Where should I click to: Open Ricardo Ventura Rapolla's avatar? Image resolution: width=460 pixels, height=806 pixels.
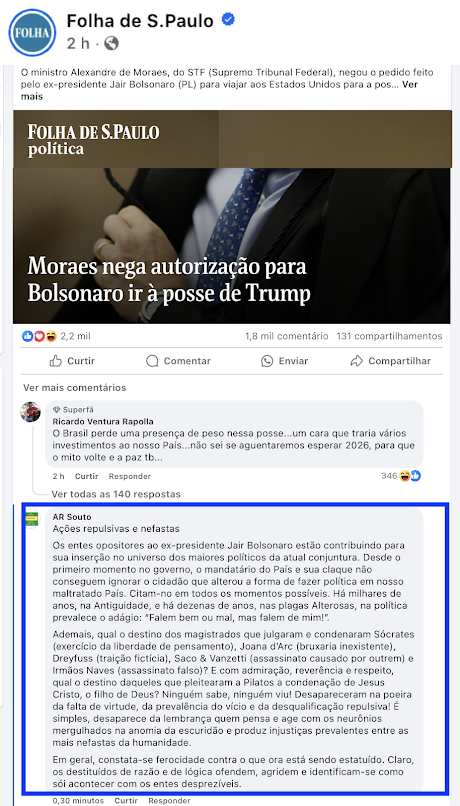[30, 412]
